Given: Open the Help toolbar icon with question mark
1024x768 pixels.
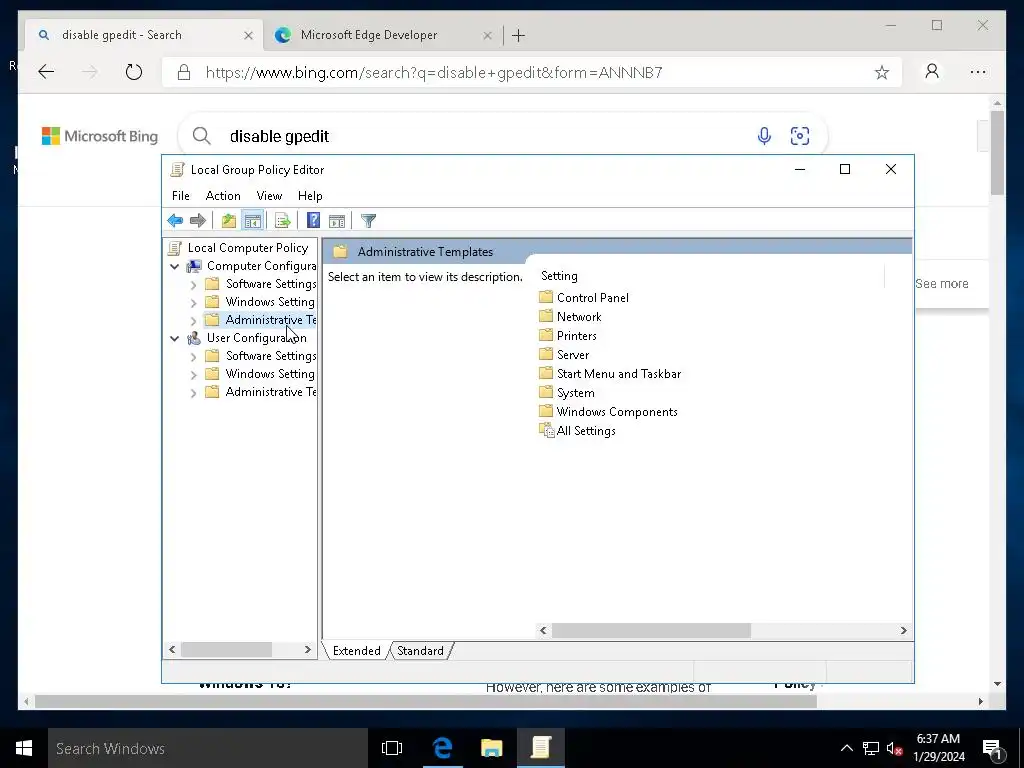Looking at the screenshot, I should (313, 221).
